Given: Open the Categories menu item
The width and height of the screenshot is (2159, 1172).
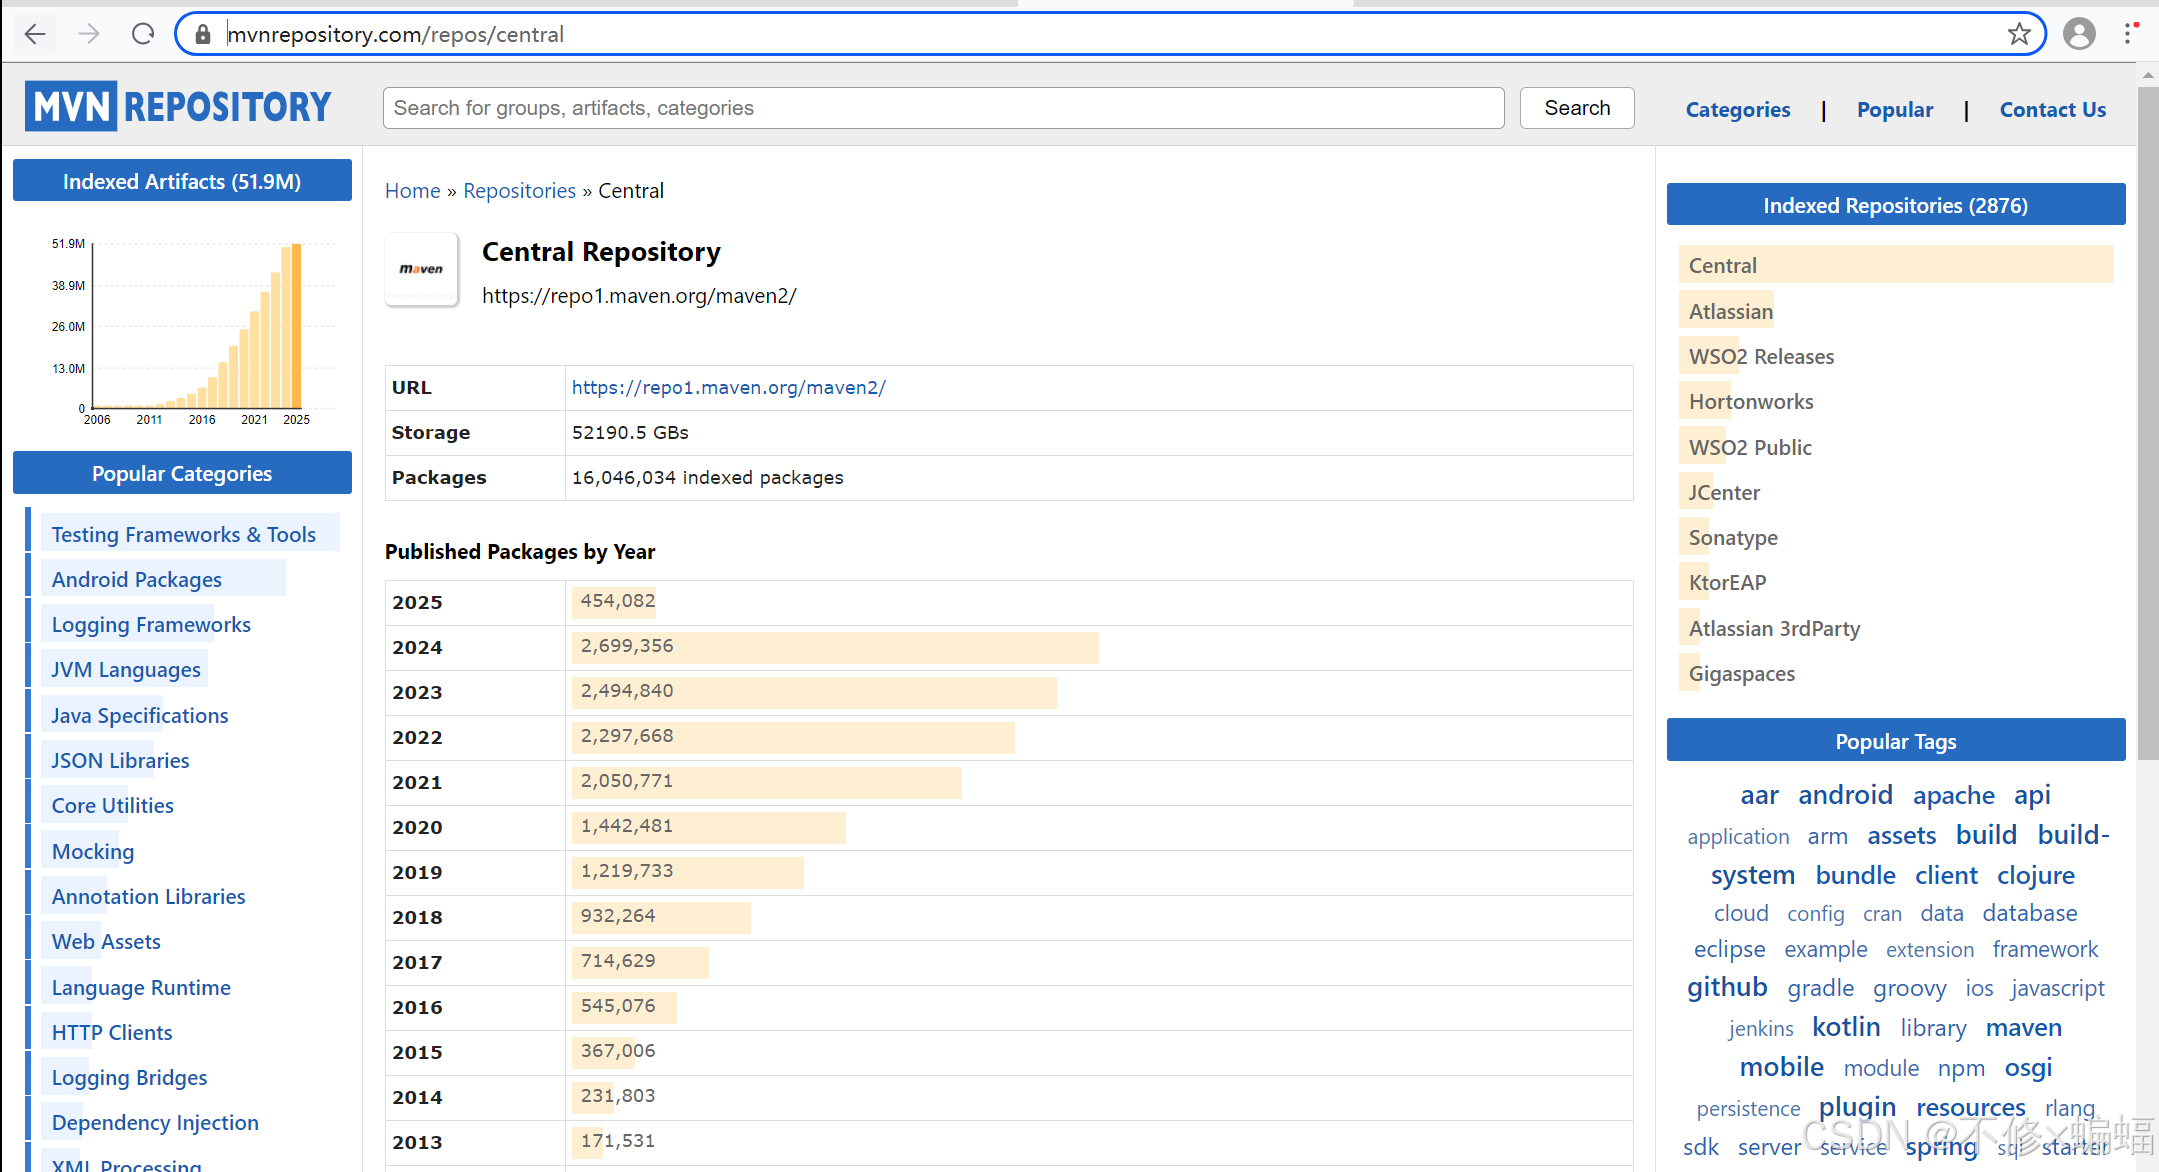Looking at the screenshot, I should [1737, 110].
